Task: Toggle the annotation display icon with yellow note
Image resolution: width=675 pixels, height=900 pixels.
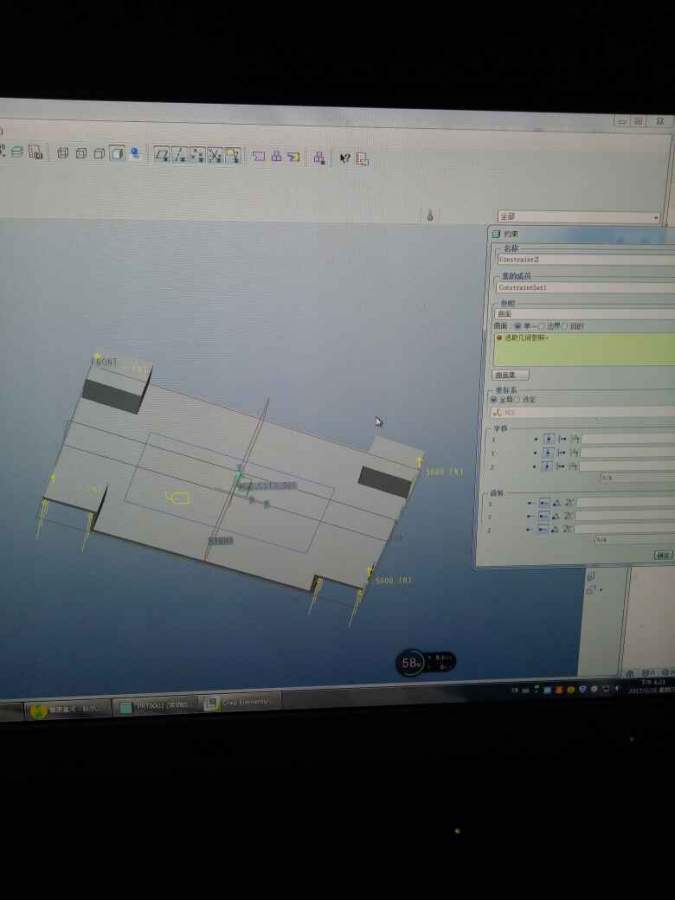Action: pyautogui.click(x=232, y=156)
